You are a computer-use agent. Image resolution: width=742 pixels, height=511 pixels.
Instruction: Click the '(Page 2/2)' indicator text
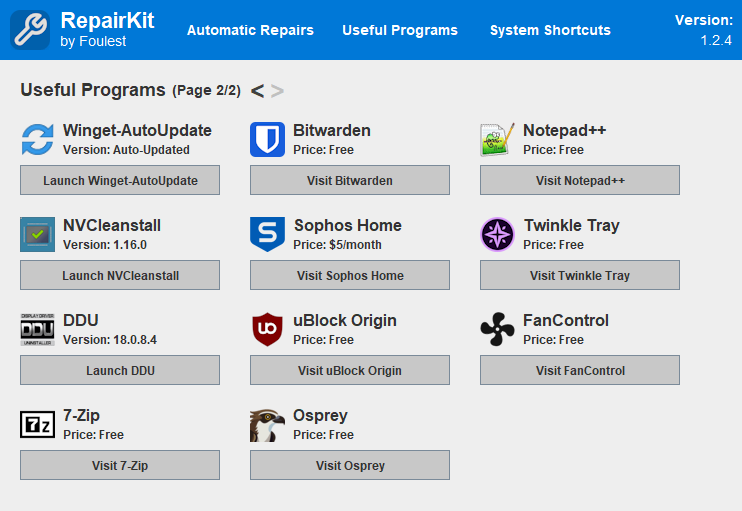pos(206,90)
